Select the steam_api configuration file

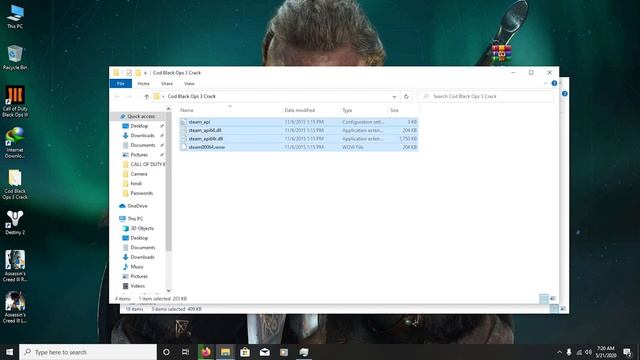pyautogui.click(x=299, y=122)
